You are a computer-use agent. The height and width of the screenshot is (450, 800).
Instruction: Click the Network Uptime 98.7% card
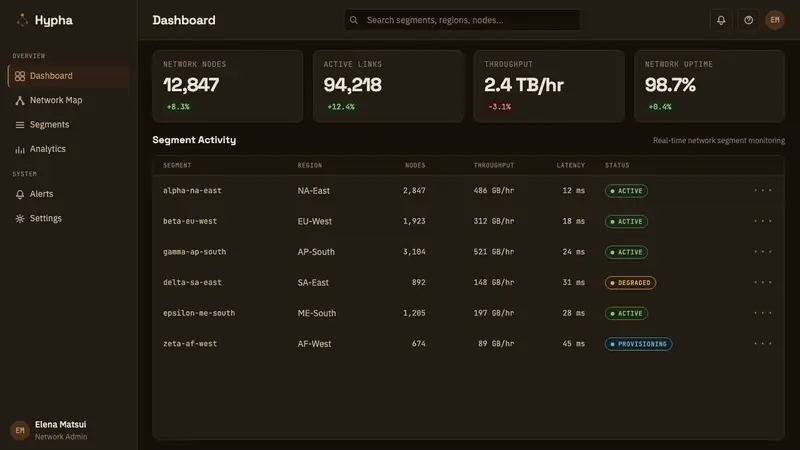[x=709, y=86]
